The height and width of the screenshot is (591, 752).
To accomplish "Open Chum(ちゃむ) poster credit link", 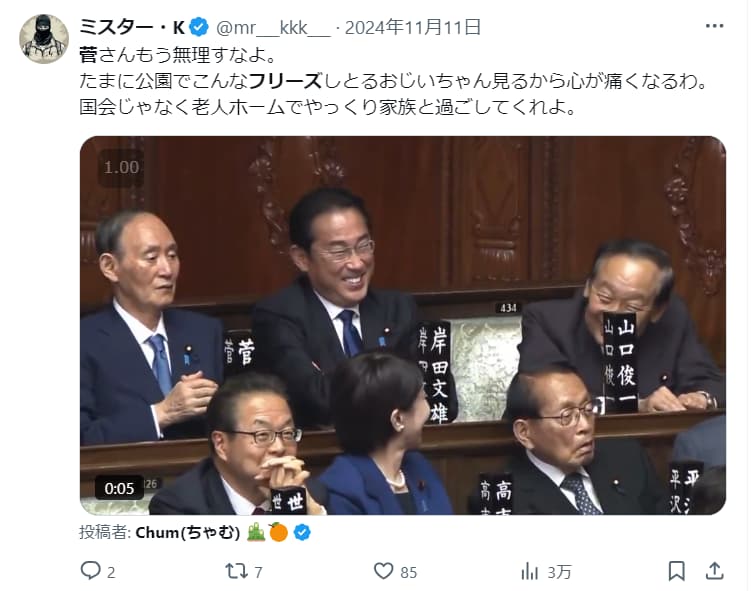I will pyautogui.click(x=188, y=532).
